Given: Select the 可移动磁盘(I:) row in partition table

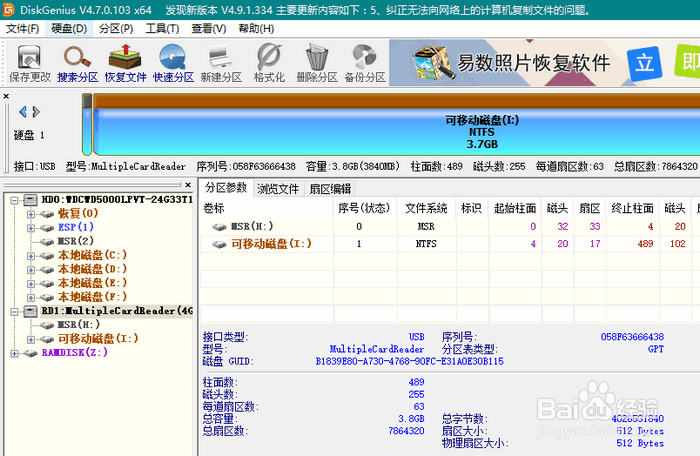Looking at the screenshot, I should tap(450, 244).
